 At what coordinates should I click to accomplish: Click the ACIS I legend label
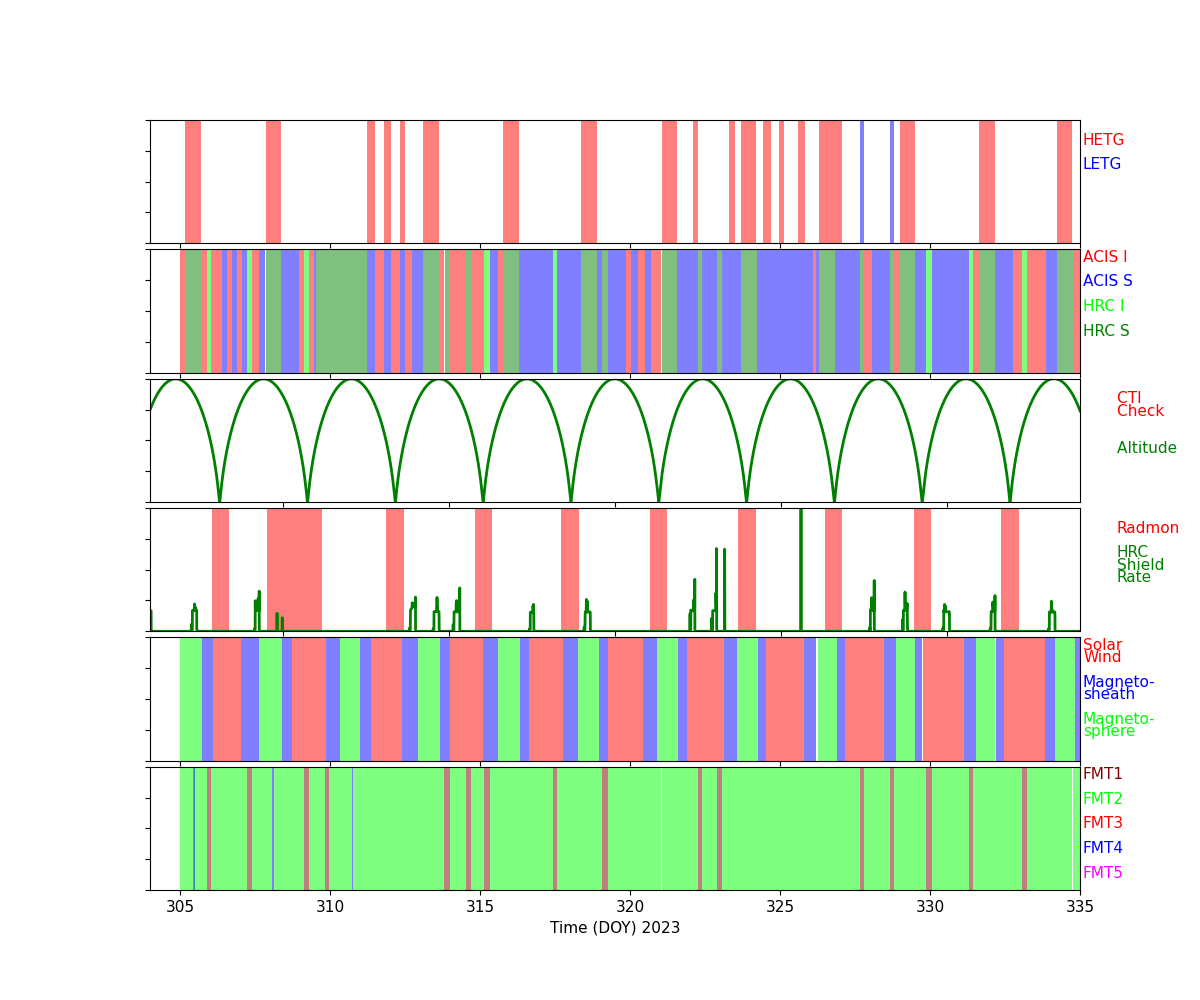1104,257
